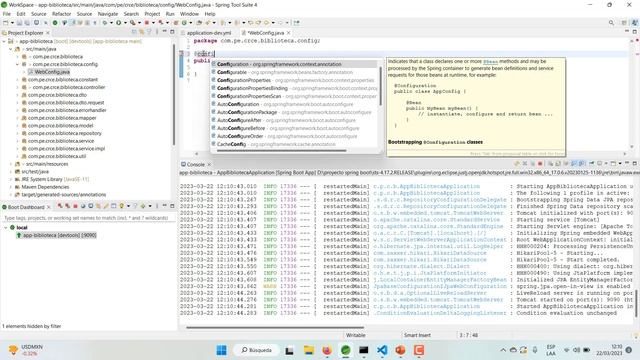Toggle Show Console on Standard Out Change
The image size is (640, 360).
click(573, 164)
